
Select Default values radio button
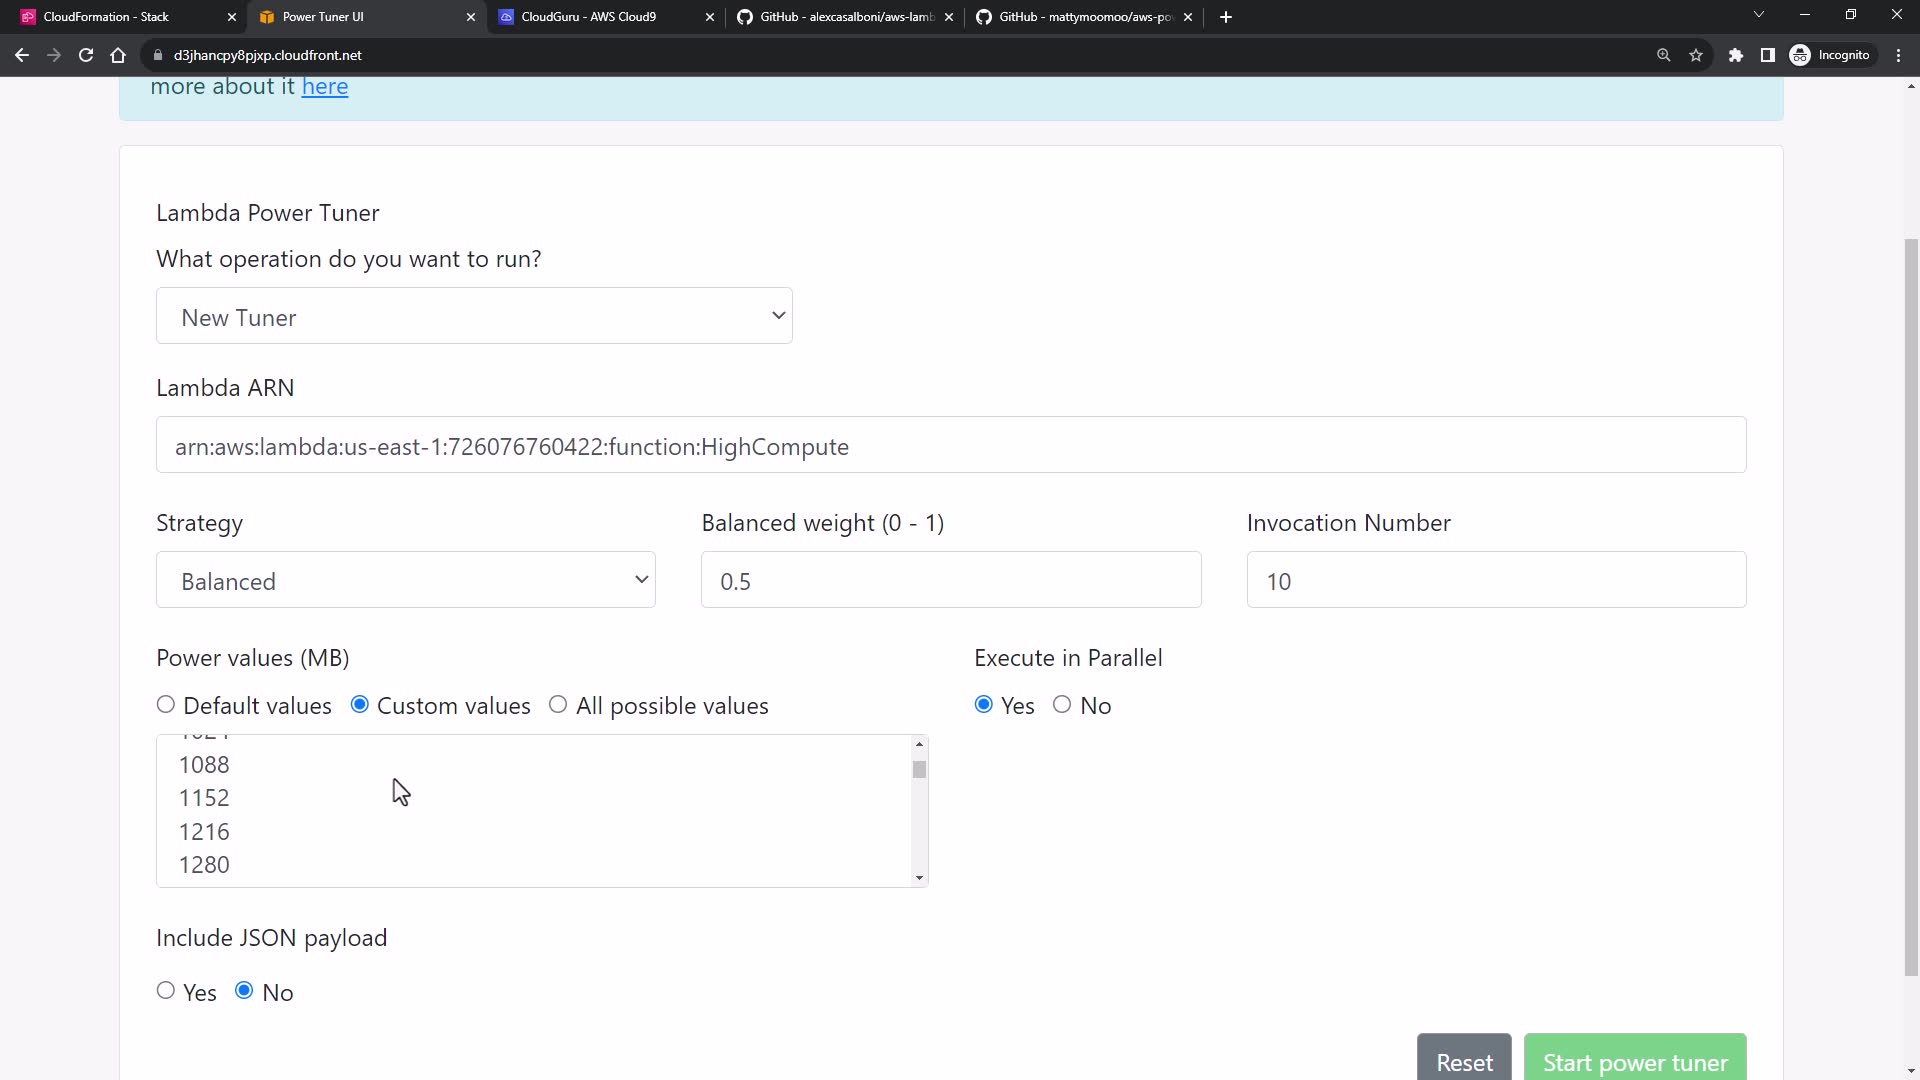coord(166,705)
